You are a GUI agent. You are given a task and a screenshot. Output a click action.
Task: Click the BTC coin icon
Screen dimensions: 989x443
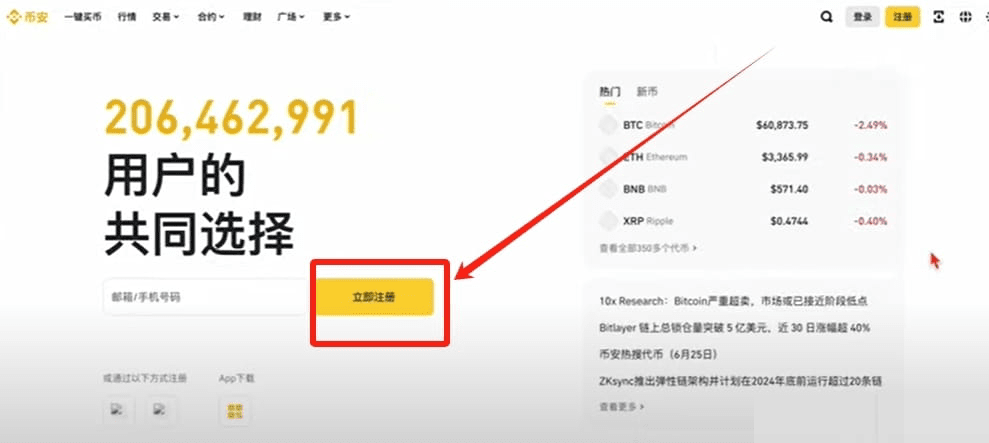(x=609, y=125)
